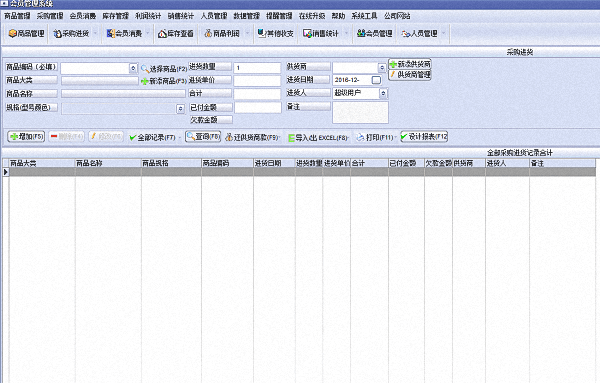The width and height of the screenshot is (600, 383).
Task: Click the 进货单价 input field
Action: point(257,81)
